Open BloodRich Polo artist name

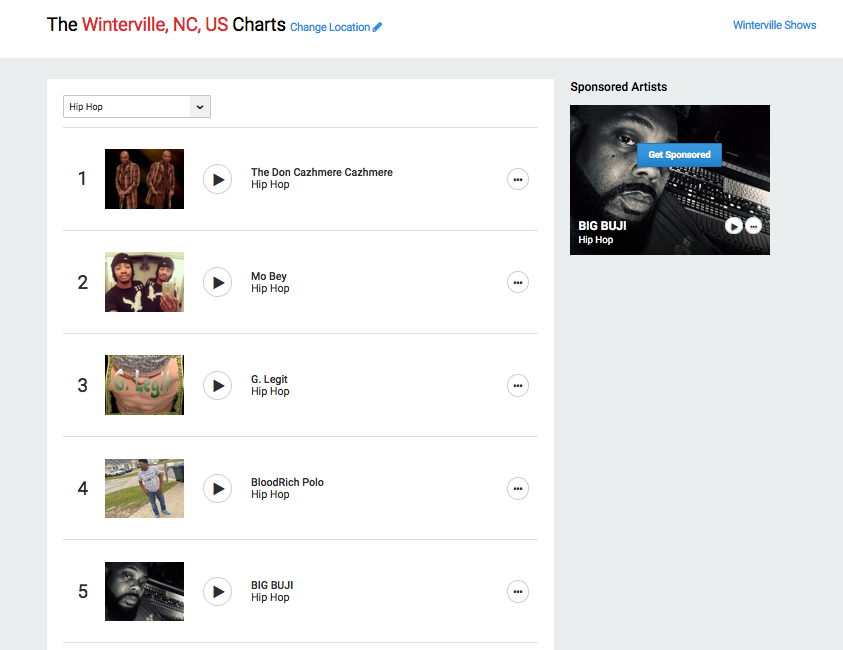287,482
